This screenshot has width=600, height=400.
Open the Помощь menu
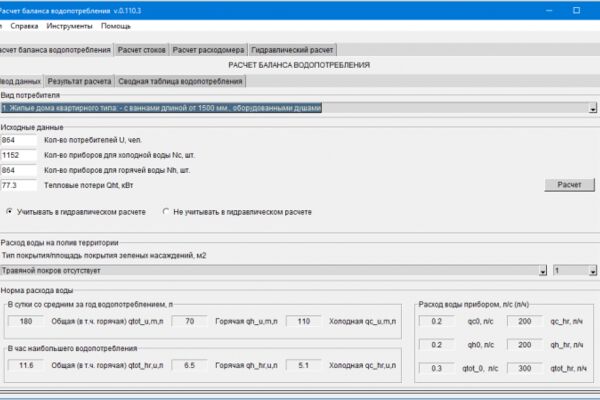click(116, 26)
